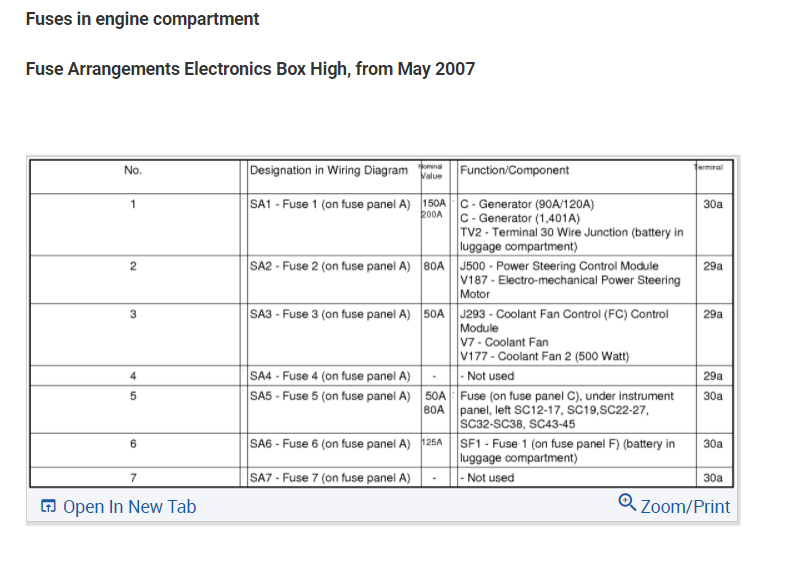Click row number '7' in the table

click(x=133, y=478)
